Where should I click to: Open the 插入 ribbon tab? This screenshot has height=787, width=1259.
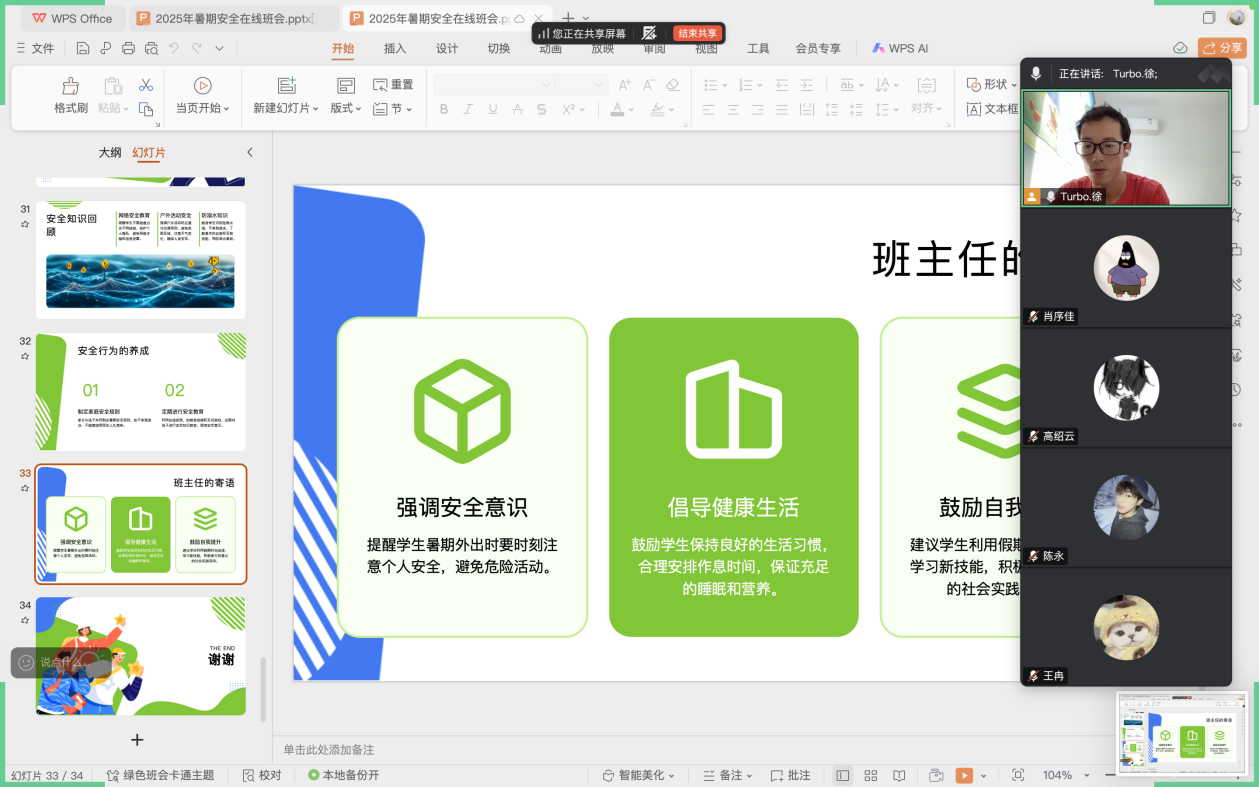[x=395, y=48]
